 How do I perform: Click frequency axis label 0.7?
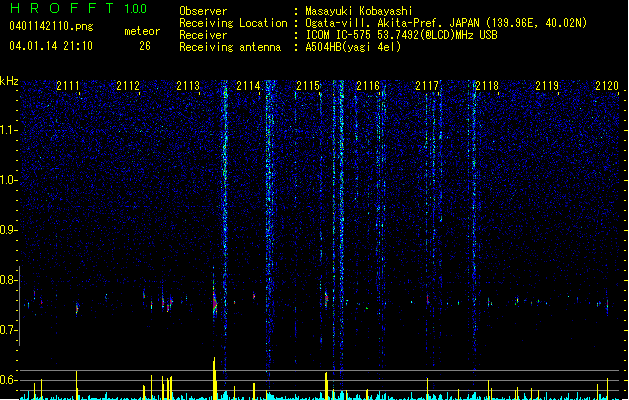coord(9,330)
